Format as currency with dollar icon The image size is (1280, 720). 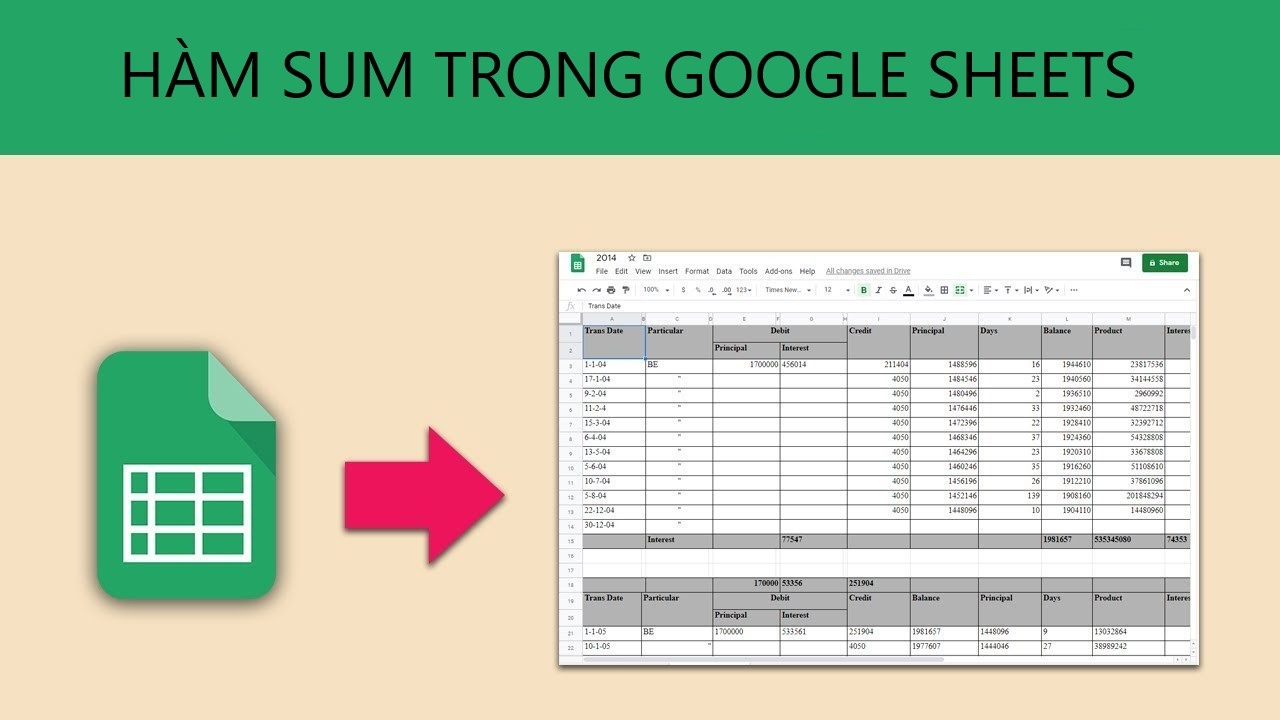(683, 290)
